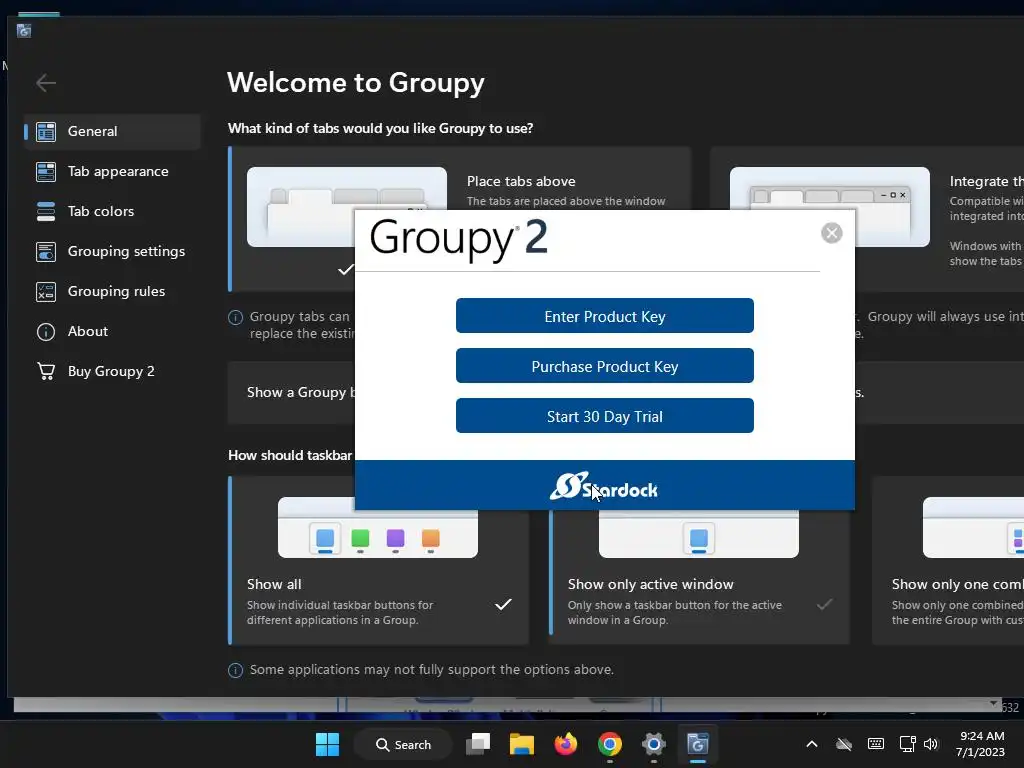Click the Grouping rules checklist icon

(x=46, y=292)
